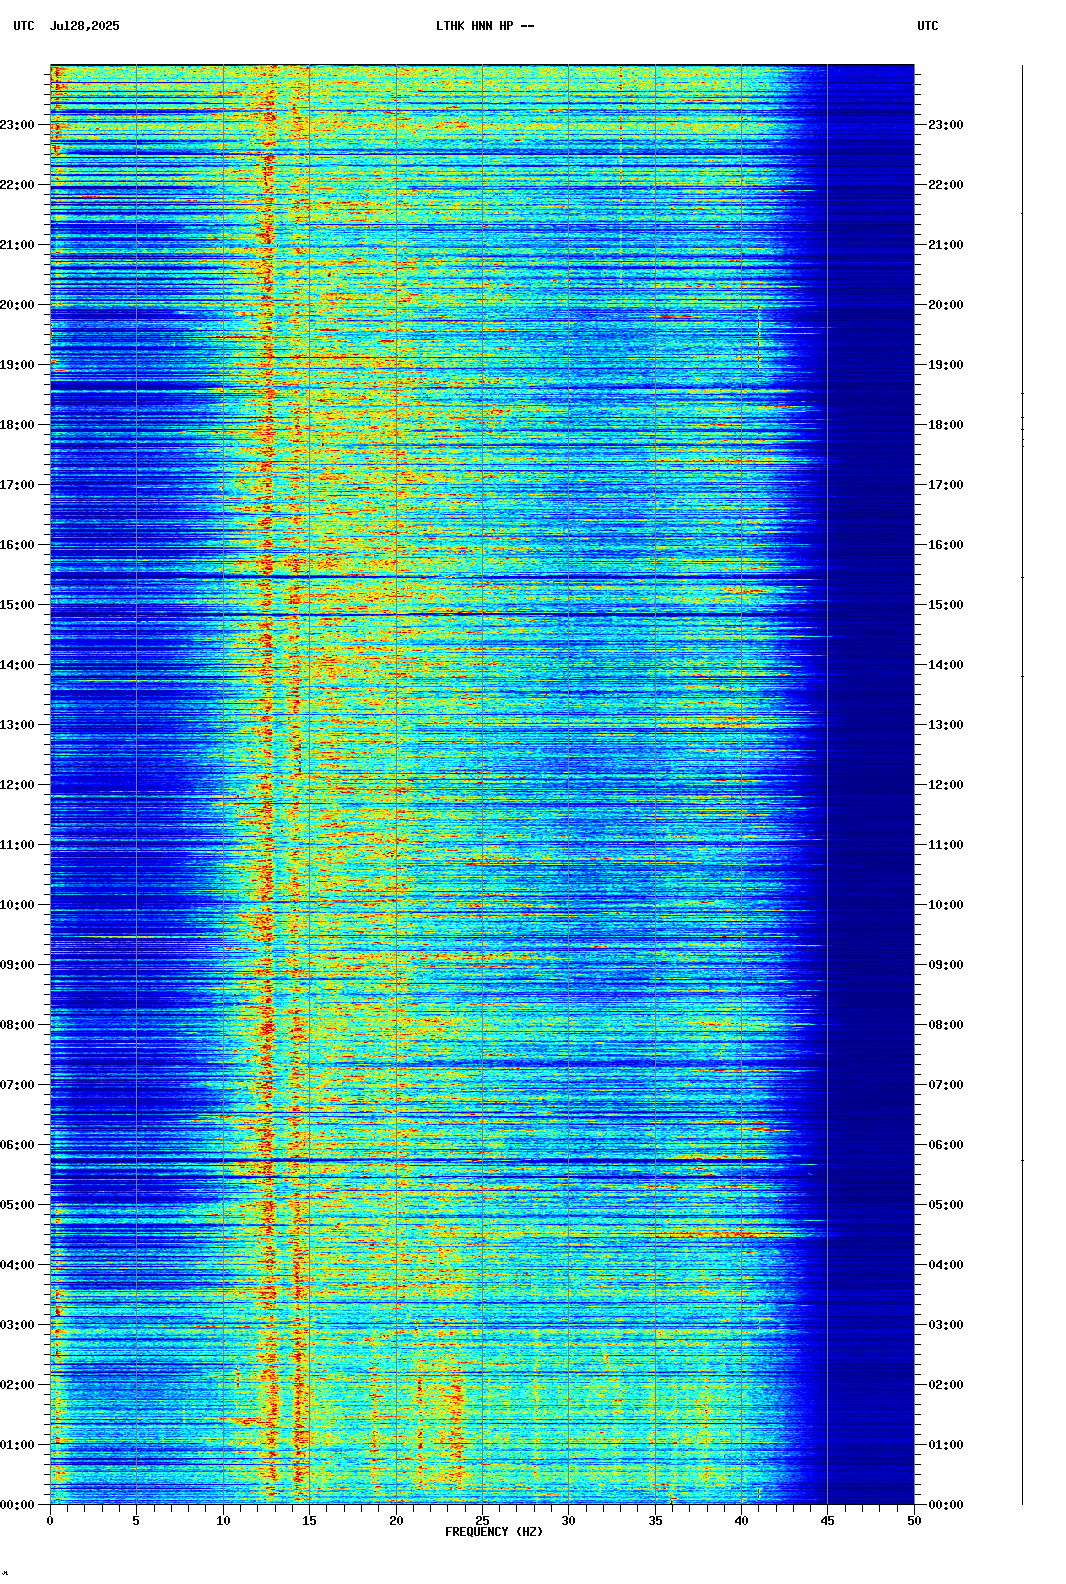Select left-axis time label 20:00
The height and width of the screenshot is (1584, 1066).
coord(18,305)
